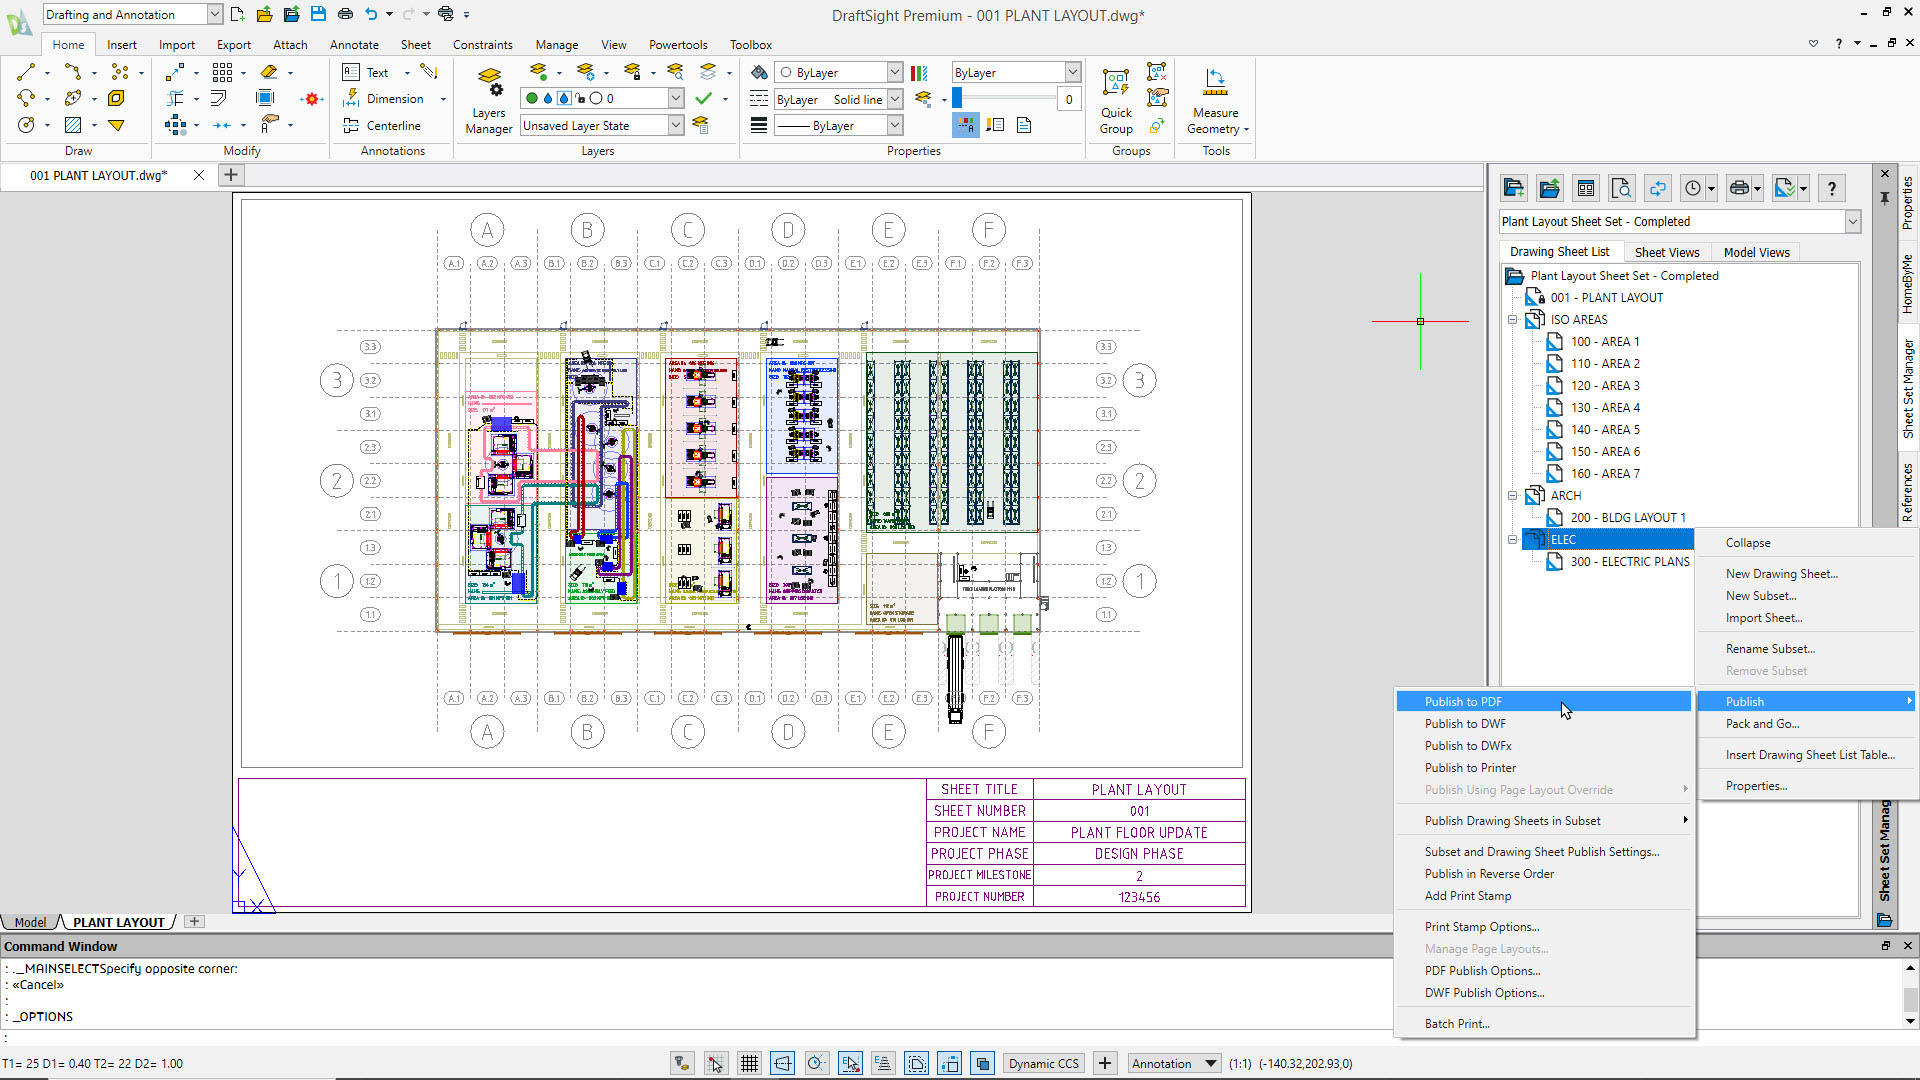
Task: Switch to the Sheet Views tab
Action: (1666, 252)
